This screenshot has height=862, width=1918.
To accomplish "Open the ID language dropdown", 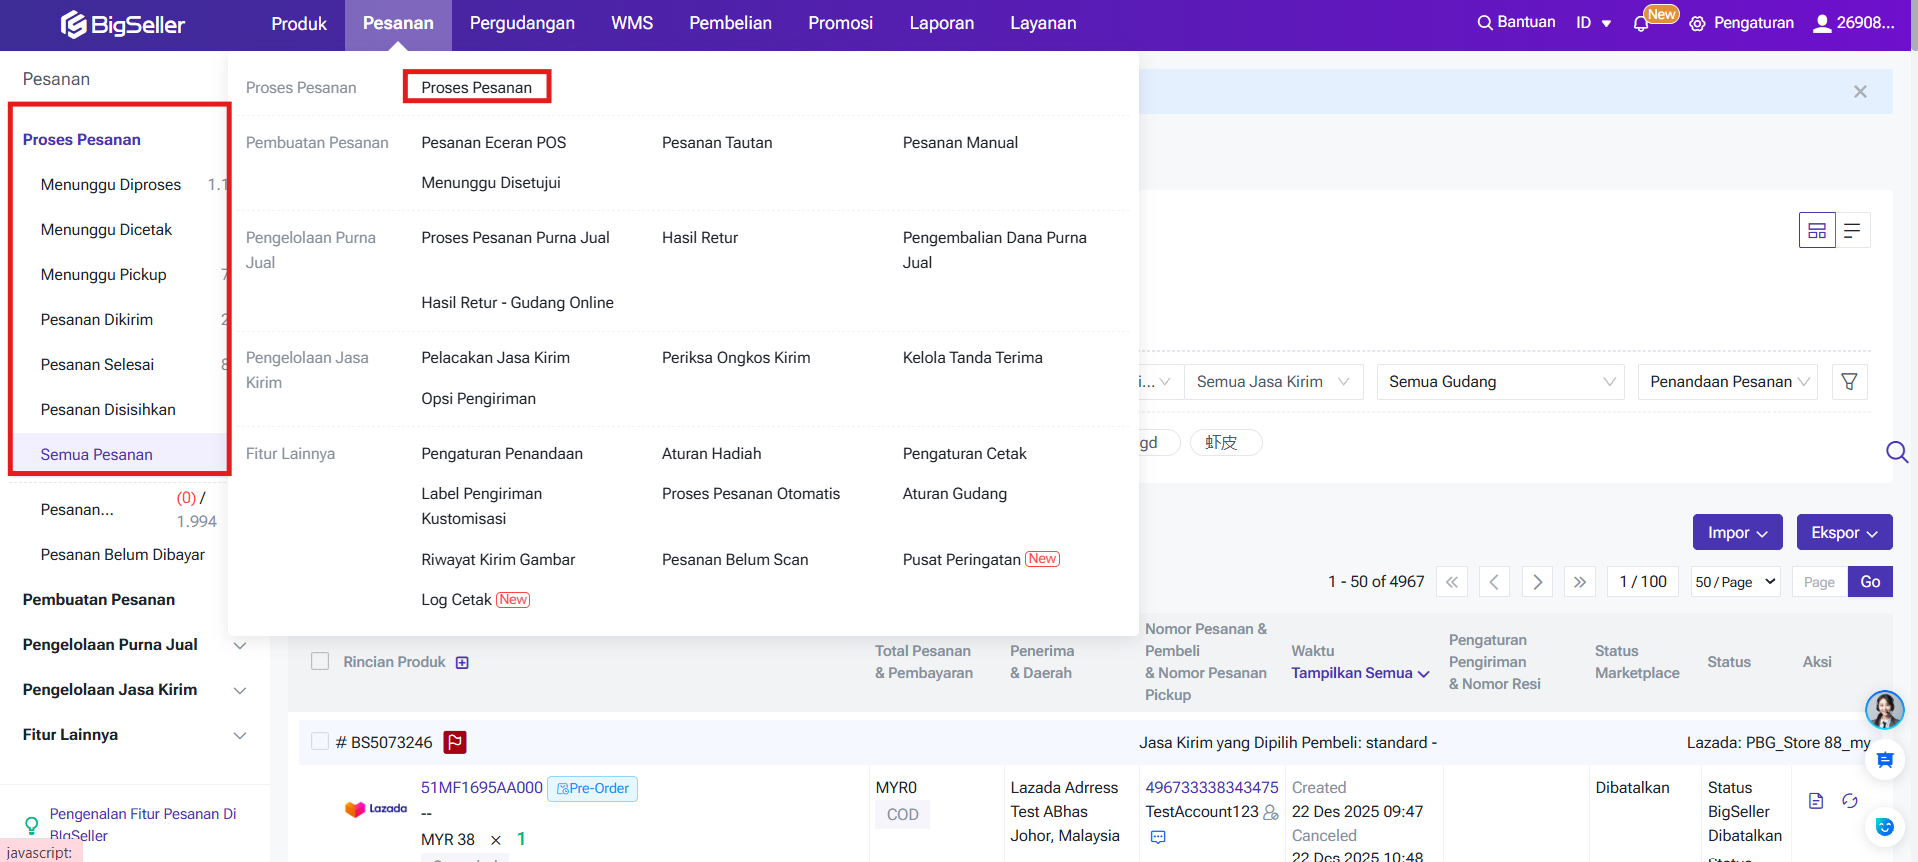I will point(1593,23).
